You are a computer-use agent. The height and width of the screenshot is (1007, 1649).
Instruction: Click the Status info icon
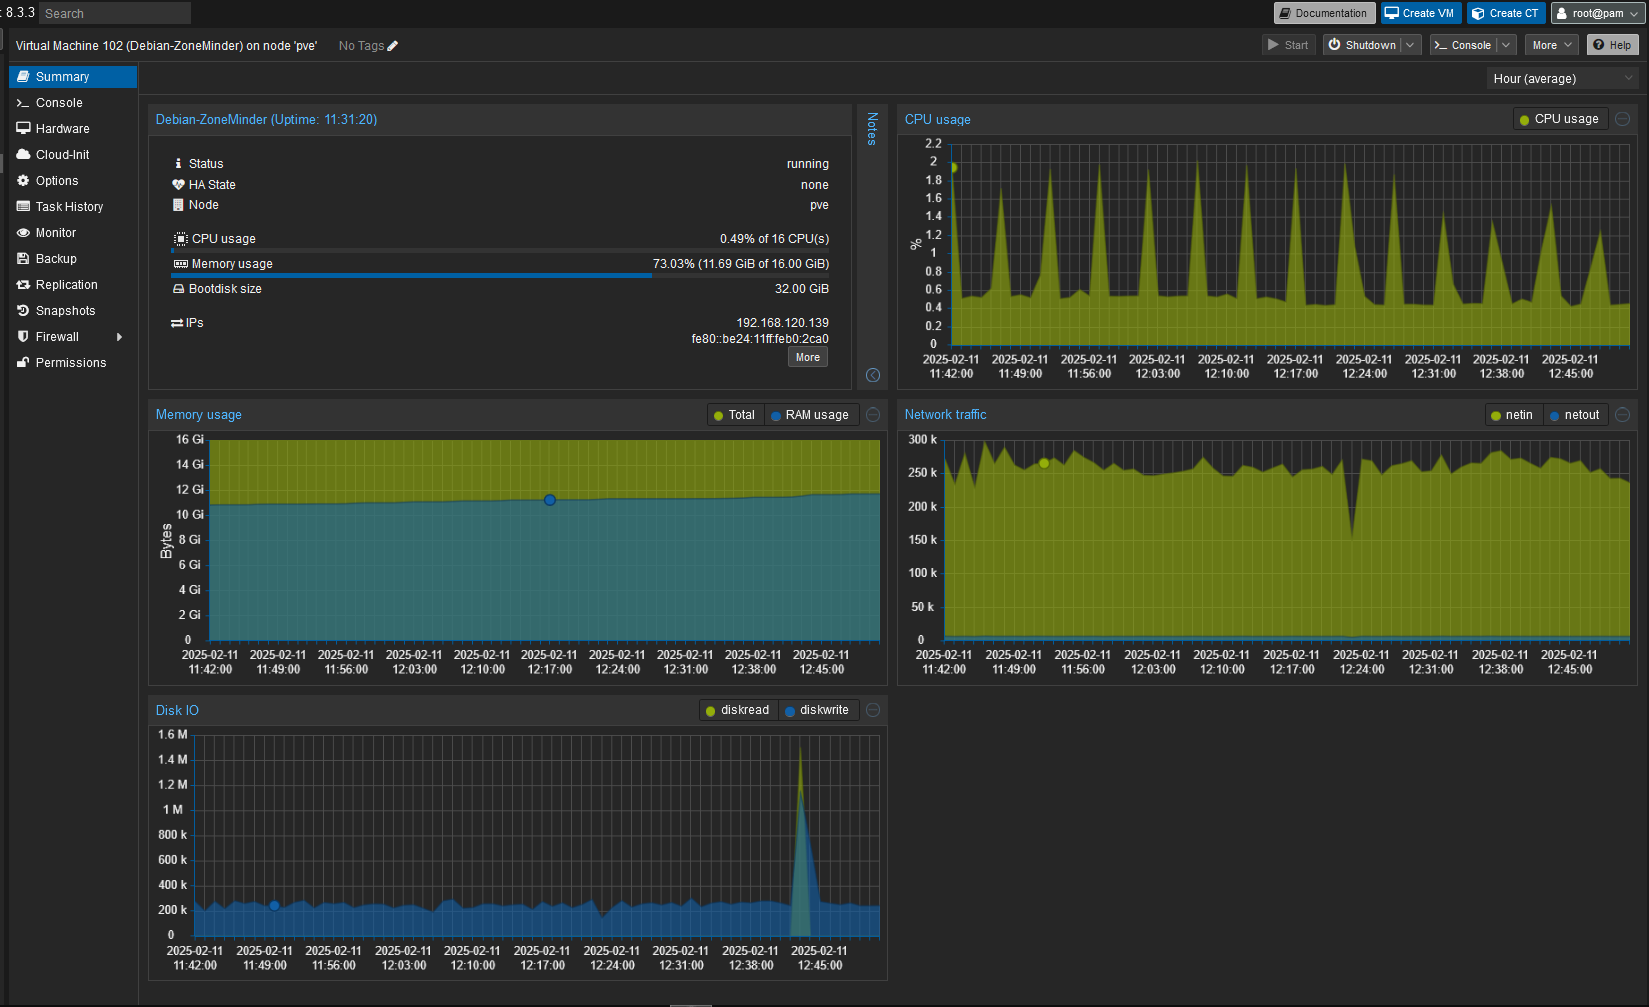tap(179, 164)
